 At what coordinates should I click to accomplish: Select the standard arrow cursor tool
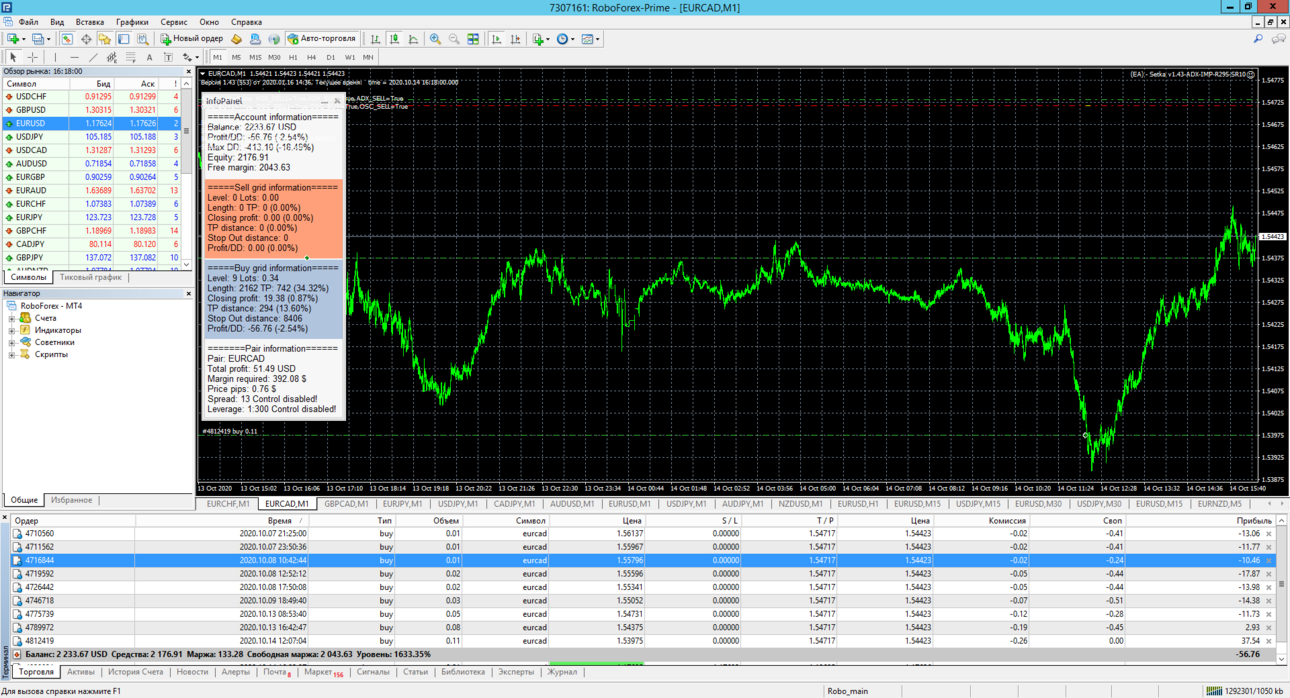[13, 57]
